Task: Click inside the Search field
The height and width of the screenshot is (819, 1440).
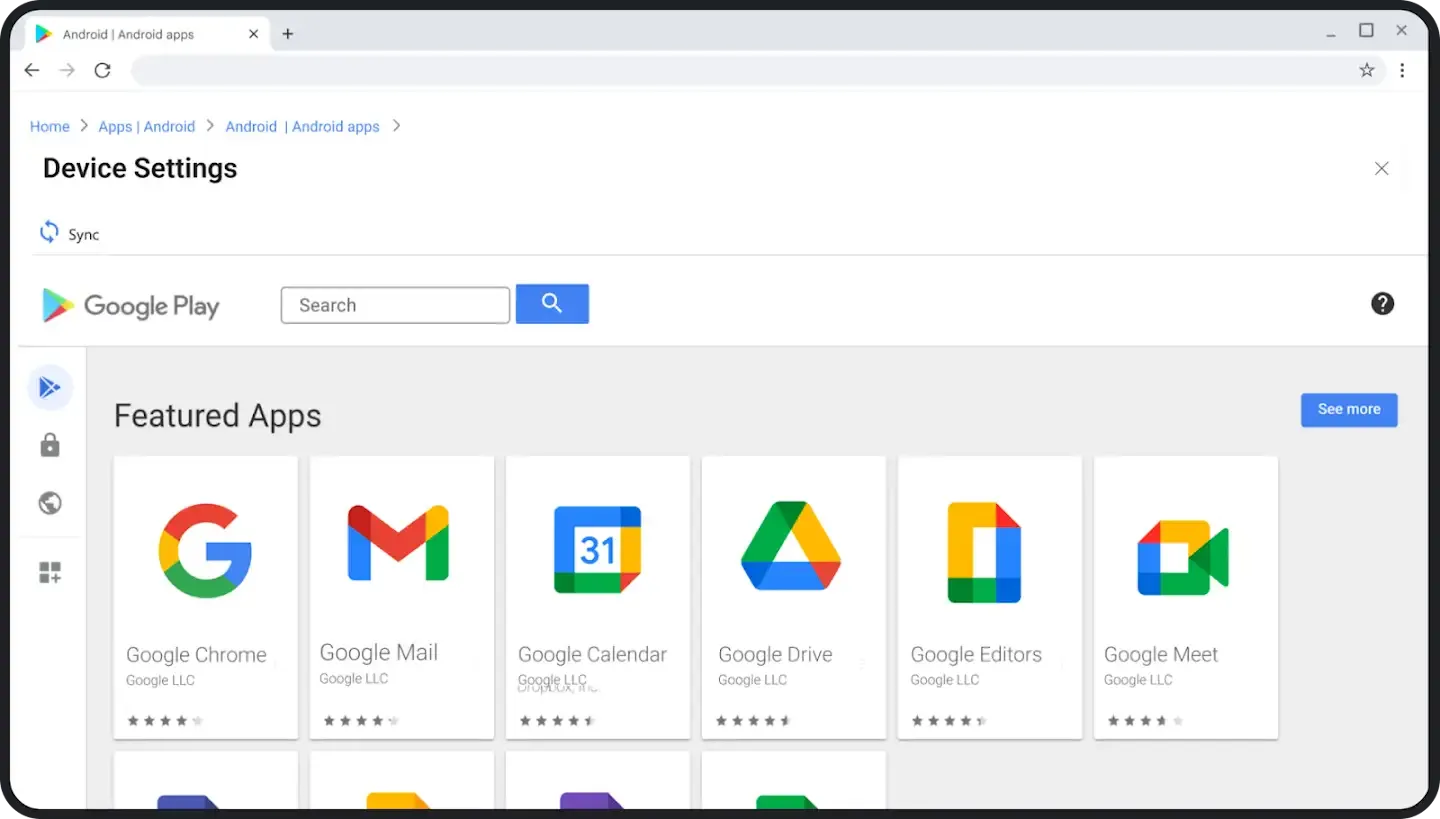Action: click(x=394, y=304)
